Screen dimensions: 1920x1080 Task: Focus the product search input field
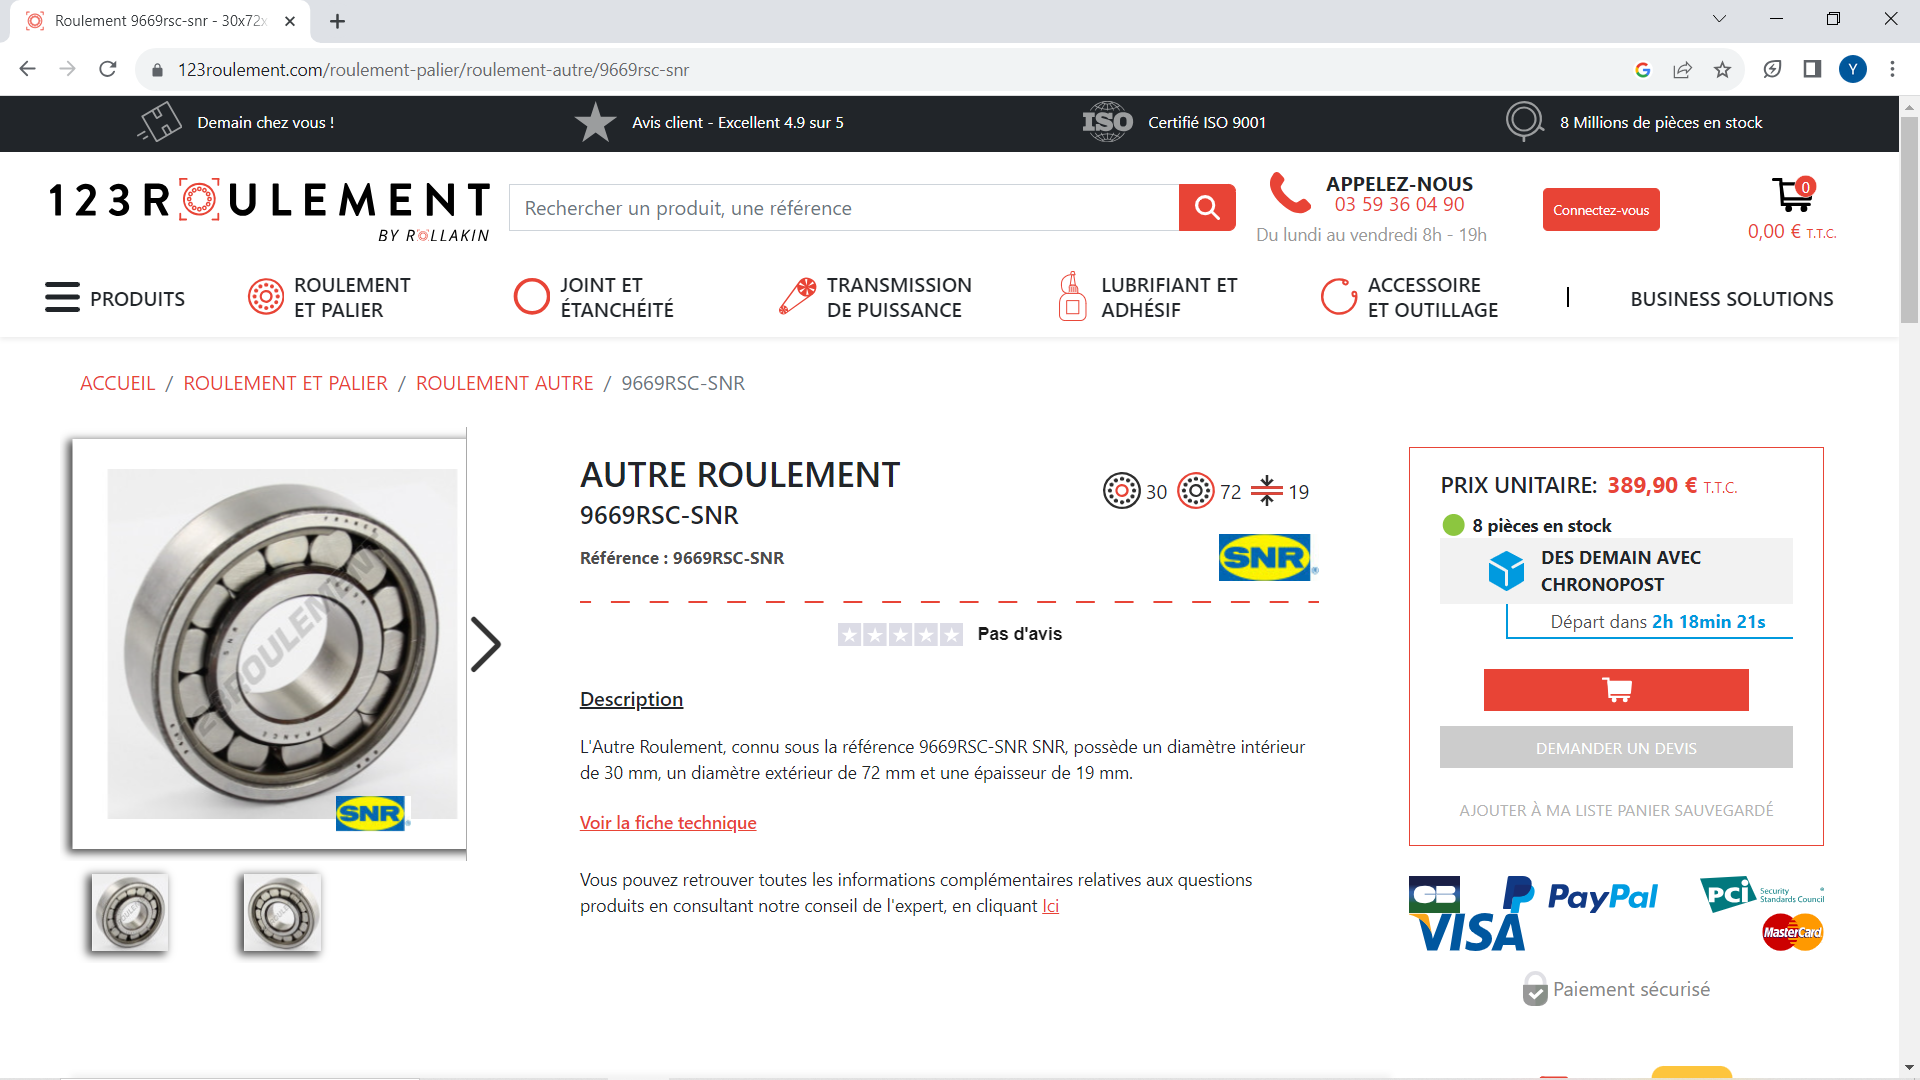[843, 208]
